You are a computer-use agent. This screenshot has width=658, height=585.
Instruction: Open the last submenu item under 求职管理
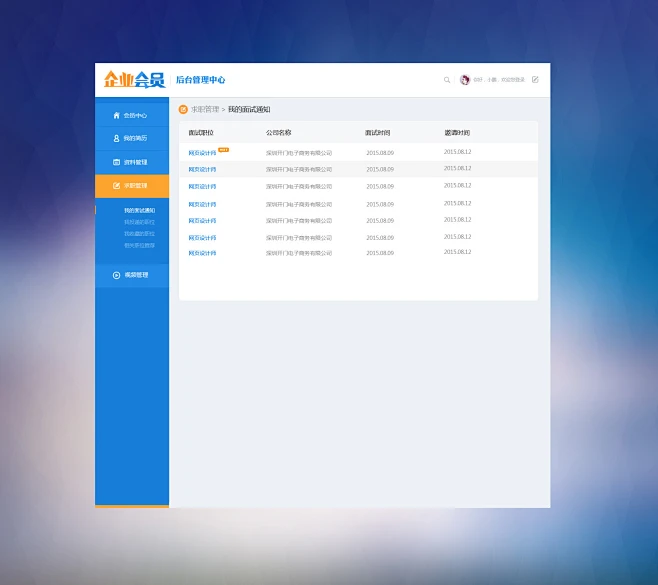point(139,245)
